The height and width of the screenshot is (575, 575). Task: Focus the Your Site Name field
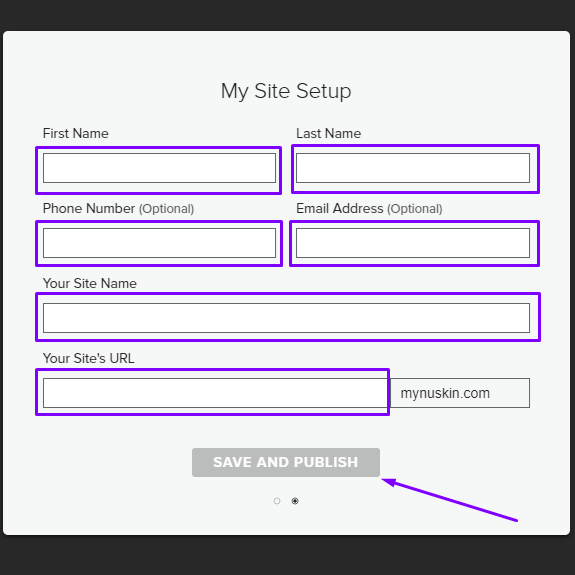click(x=286, y=318)
